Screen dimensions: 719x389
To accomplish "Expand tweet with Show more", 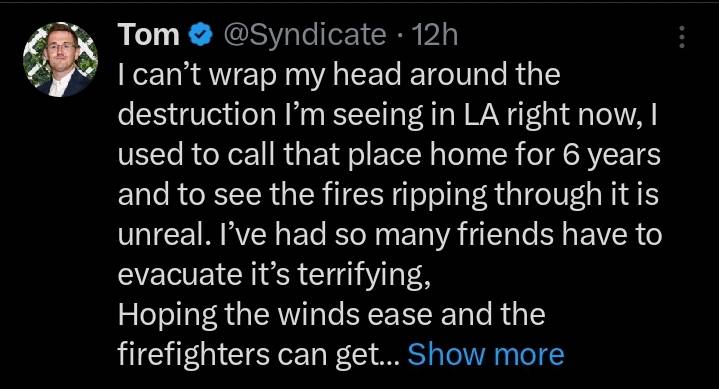I will pyautogui.click(x=486, y=355).
